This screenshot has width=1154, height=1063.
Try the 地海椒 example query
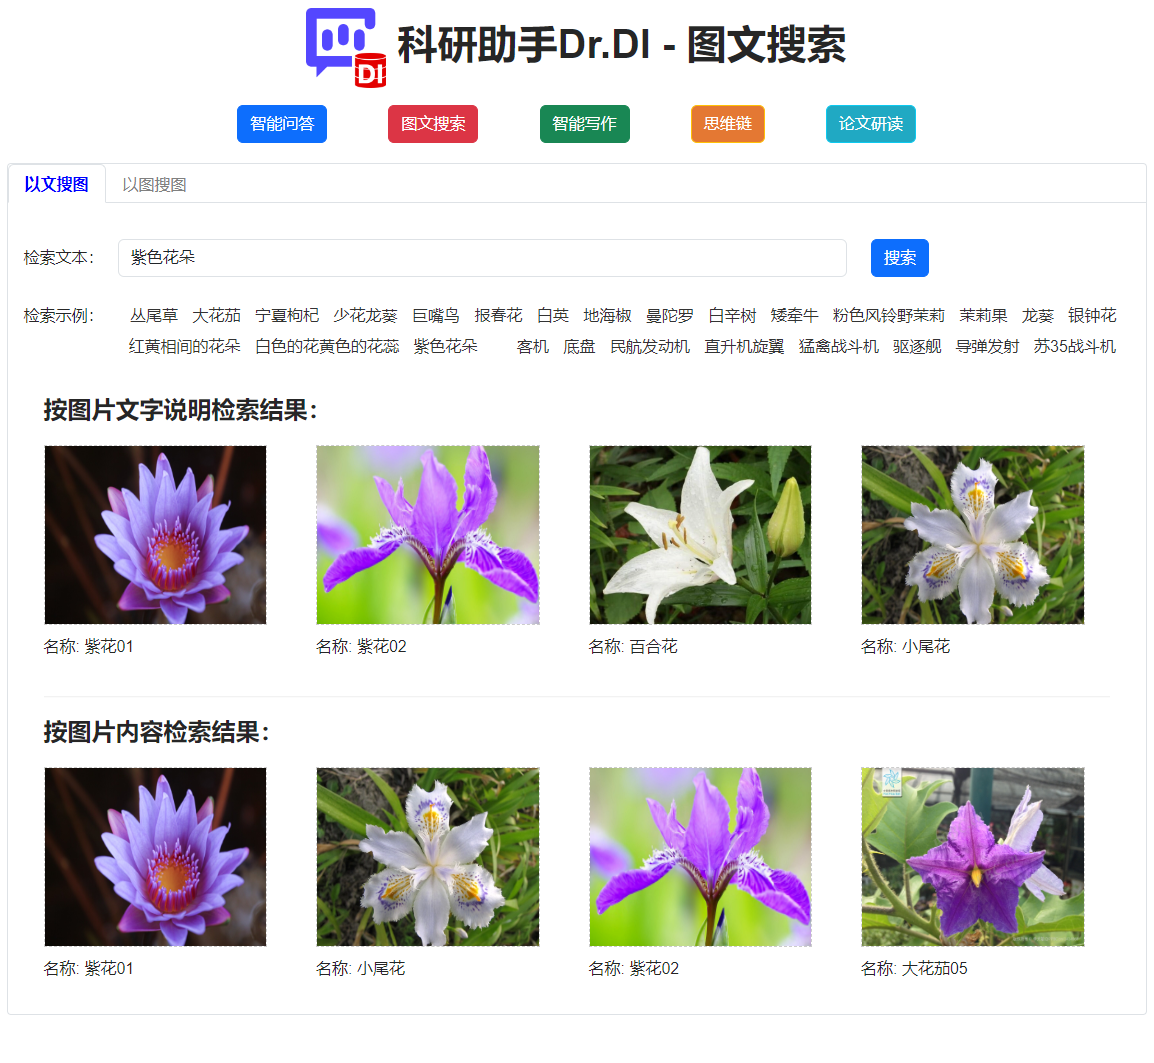tap(607, 316)
